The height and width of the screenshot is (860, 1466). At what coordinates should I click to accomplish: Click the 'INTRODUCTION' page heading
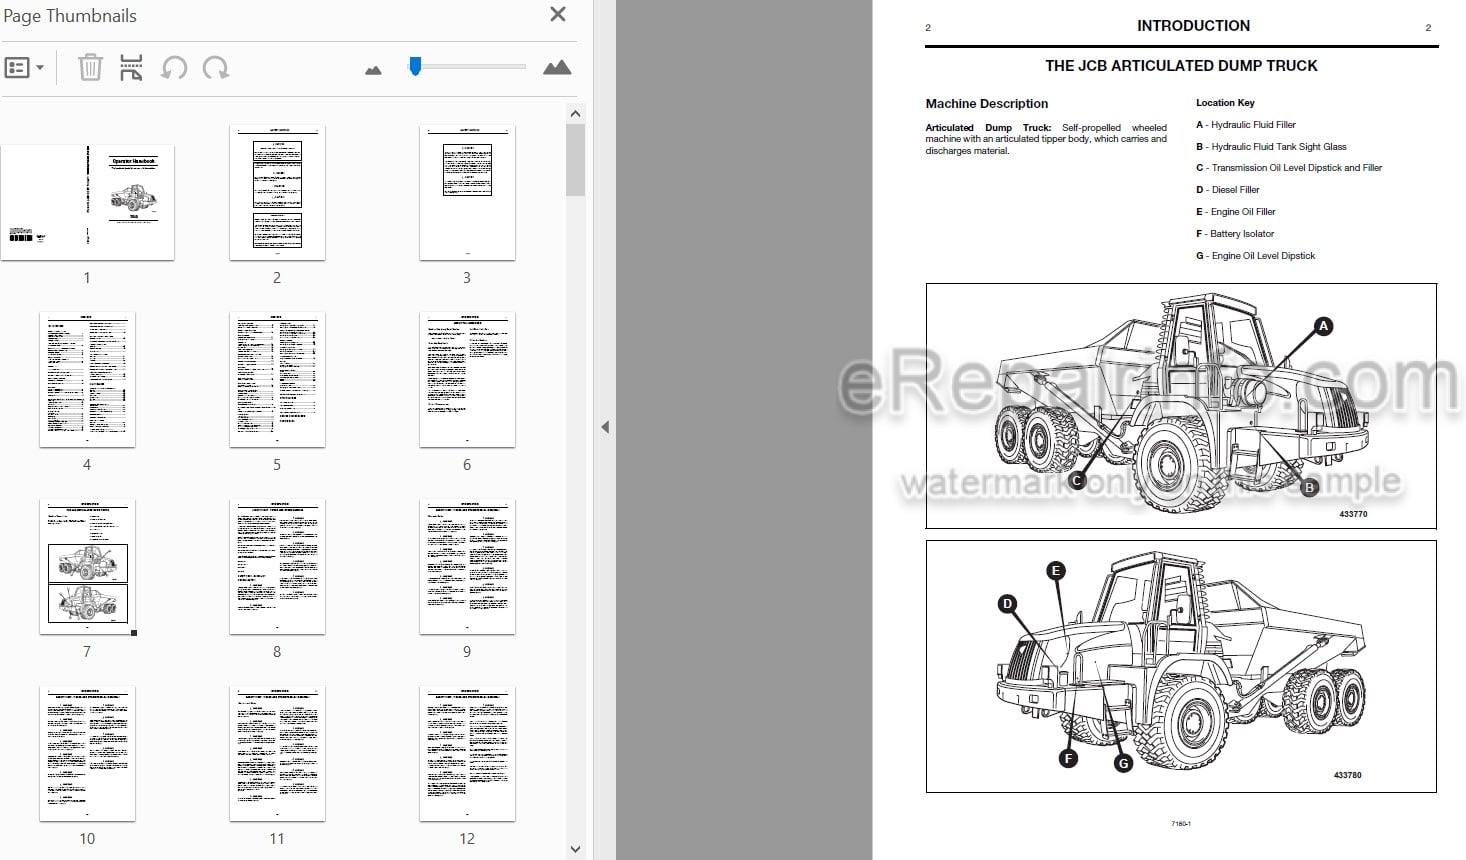(1193, 26)
